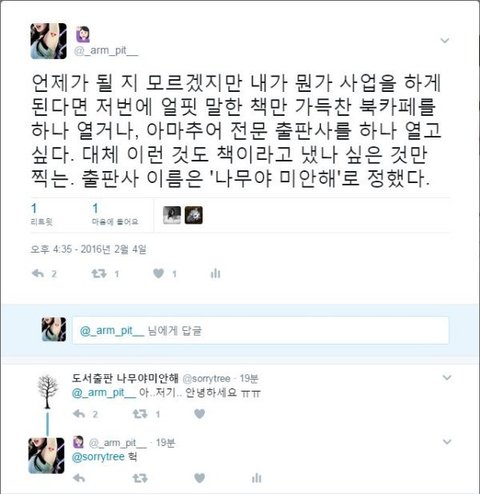Screen dimensions: 480x494
Task: View the first liker's avatar thumbnail
Action: (x=172, y=215)
